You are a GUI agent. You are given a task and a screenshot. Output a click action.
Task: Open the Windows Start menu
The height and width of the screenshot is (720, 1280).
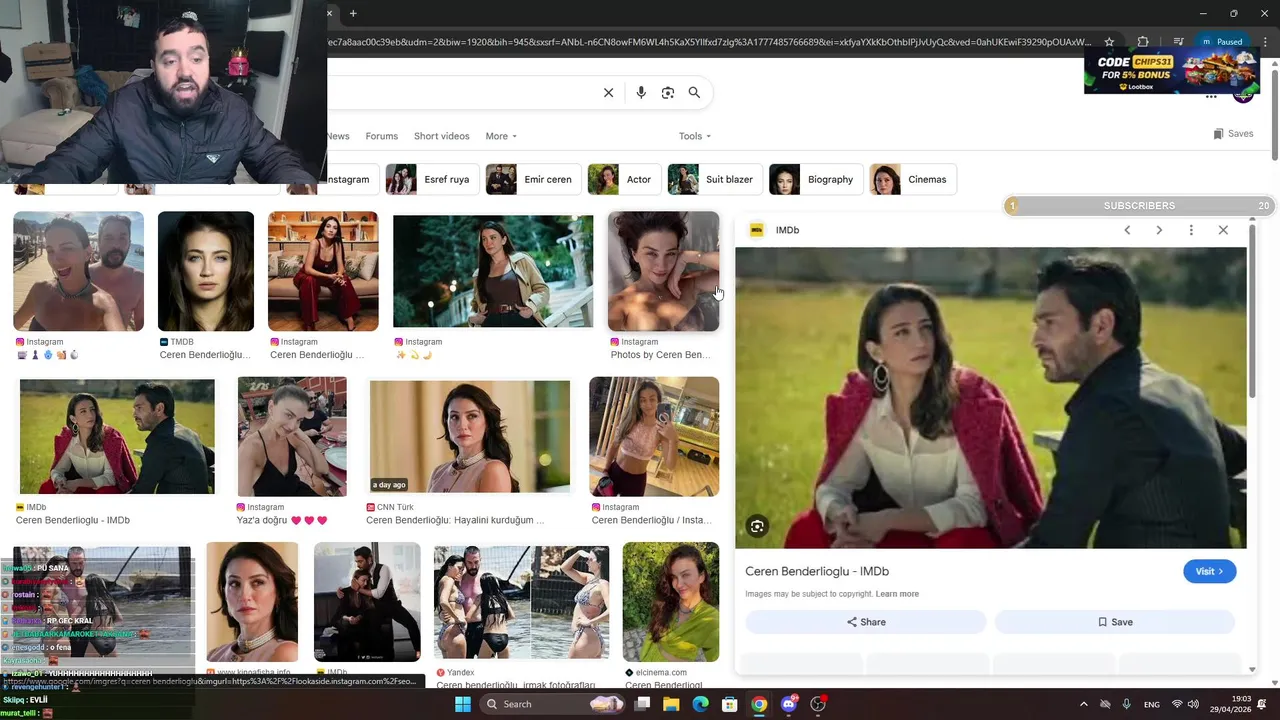pyautogui.click(x=462, y=704)
